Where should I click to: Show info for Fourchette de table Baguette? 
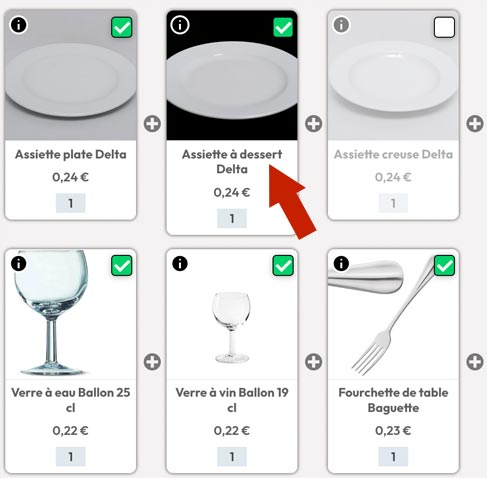click(341, 264)
